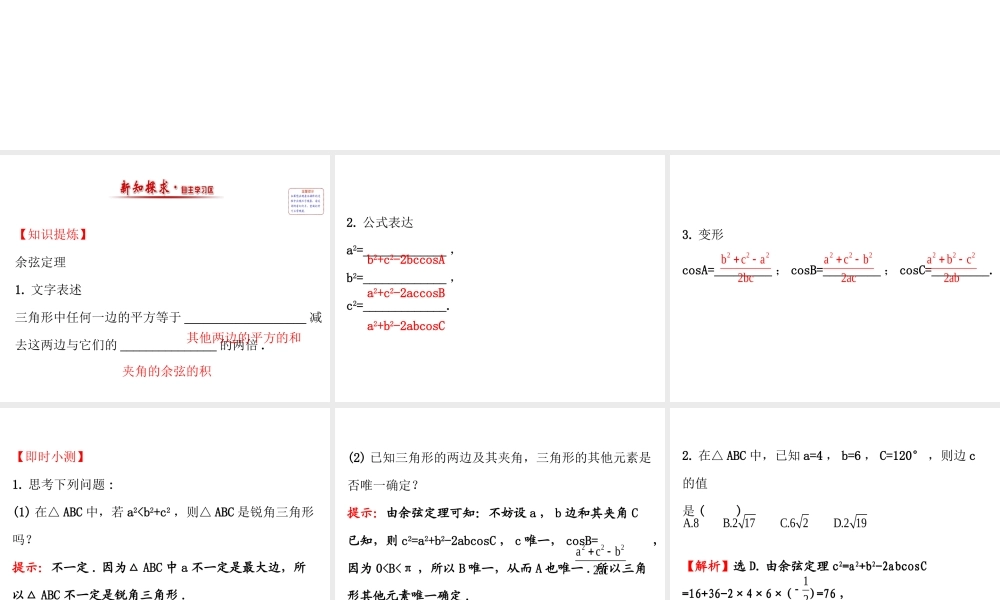Choose option D.2√19 as the answer

click(x=849, y=521)
